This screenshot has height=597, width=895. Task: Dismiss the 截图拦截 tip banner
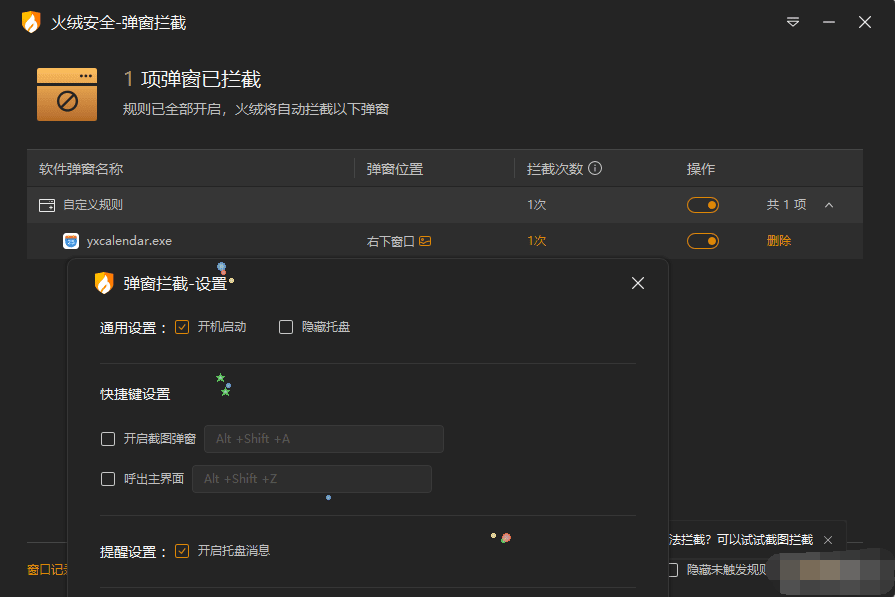tap(828, 540)
